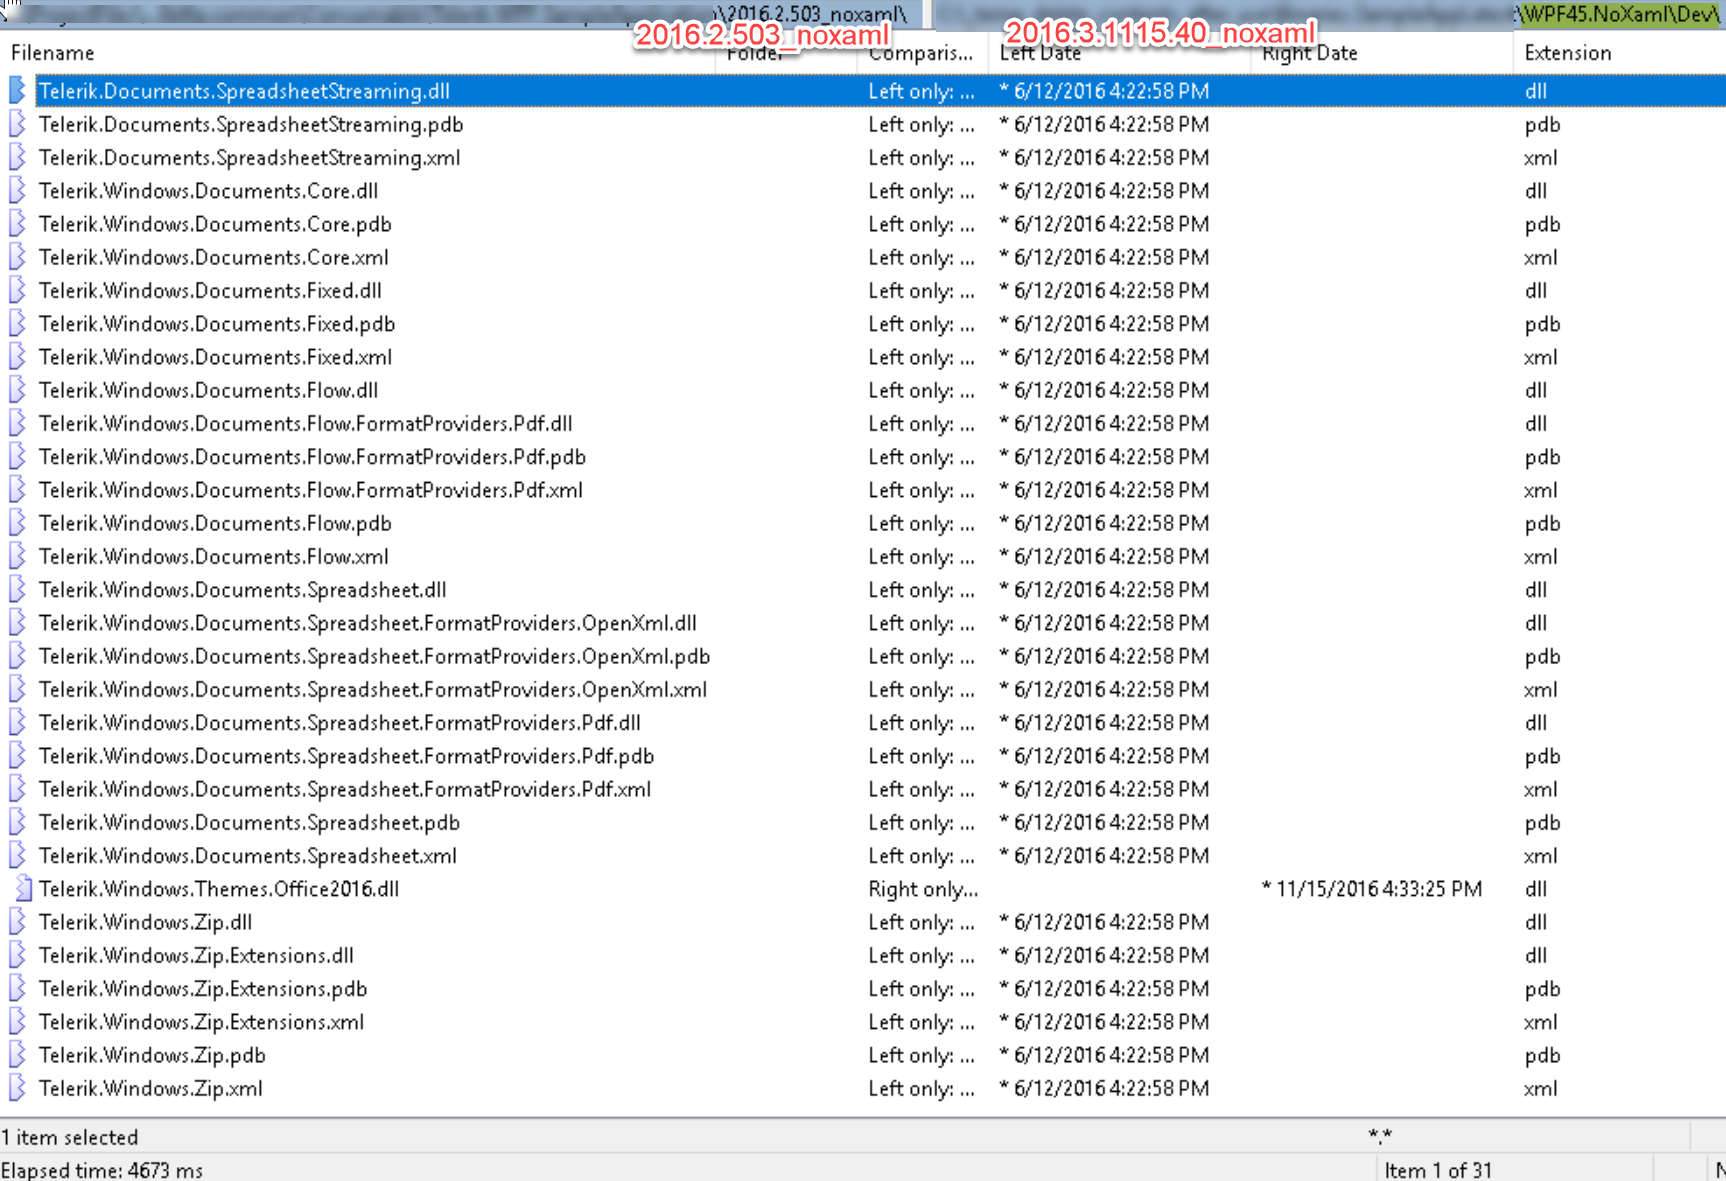Click the file icon for Telerik.Windows.Zip.Extensions.xml
The height and width of the screenshot is (1181, 1726).
pyautogui.click(x=17, y=1022)
